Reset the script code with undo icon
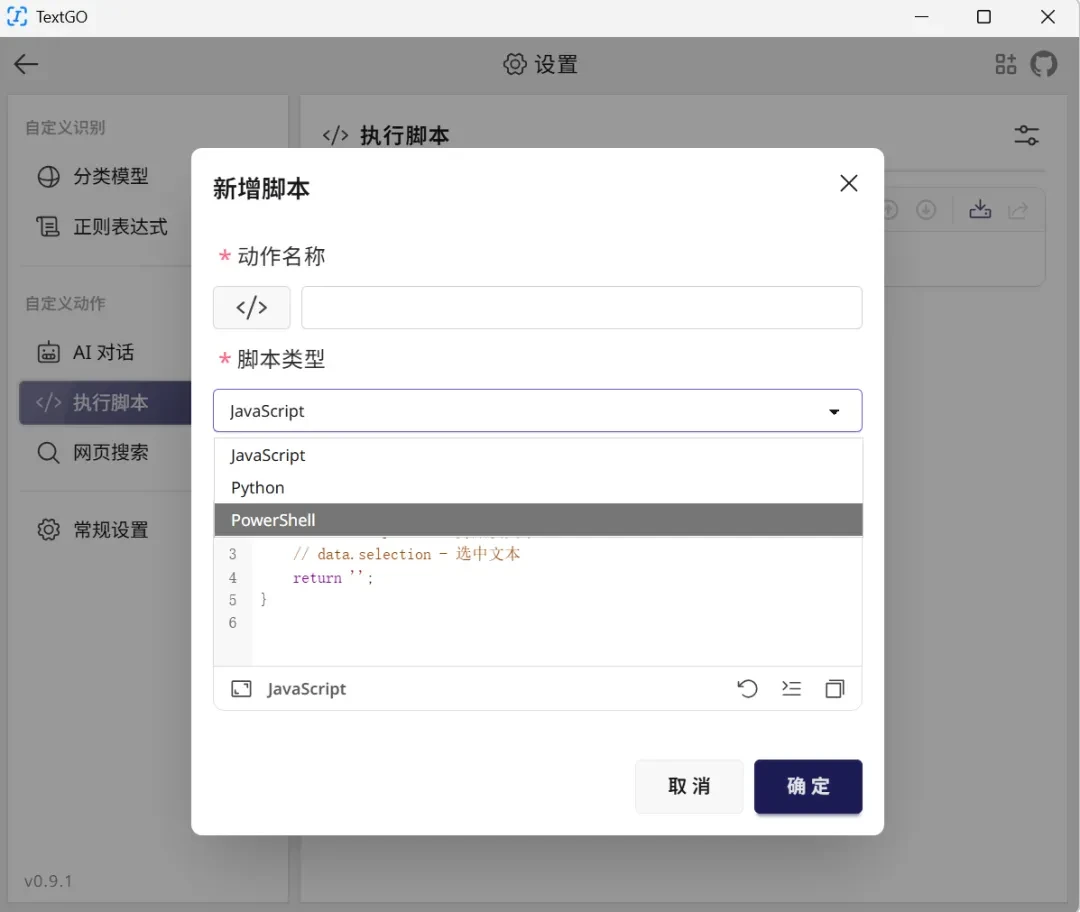Screen dimensions: 1080x912 click(x=747, y=689)
